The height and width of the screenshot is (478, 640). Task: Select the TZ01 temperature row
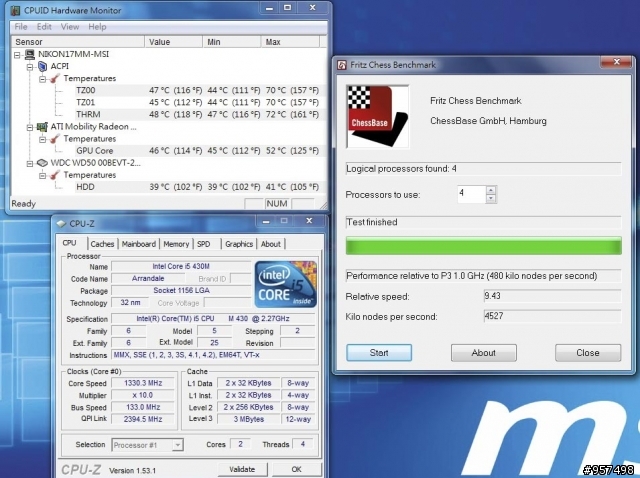[x=198, y=102]
